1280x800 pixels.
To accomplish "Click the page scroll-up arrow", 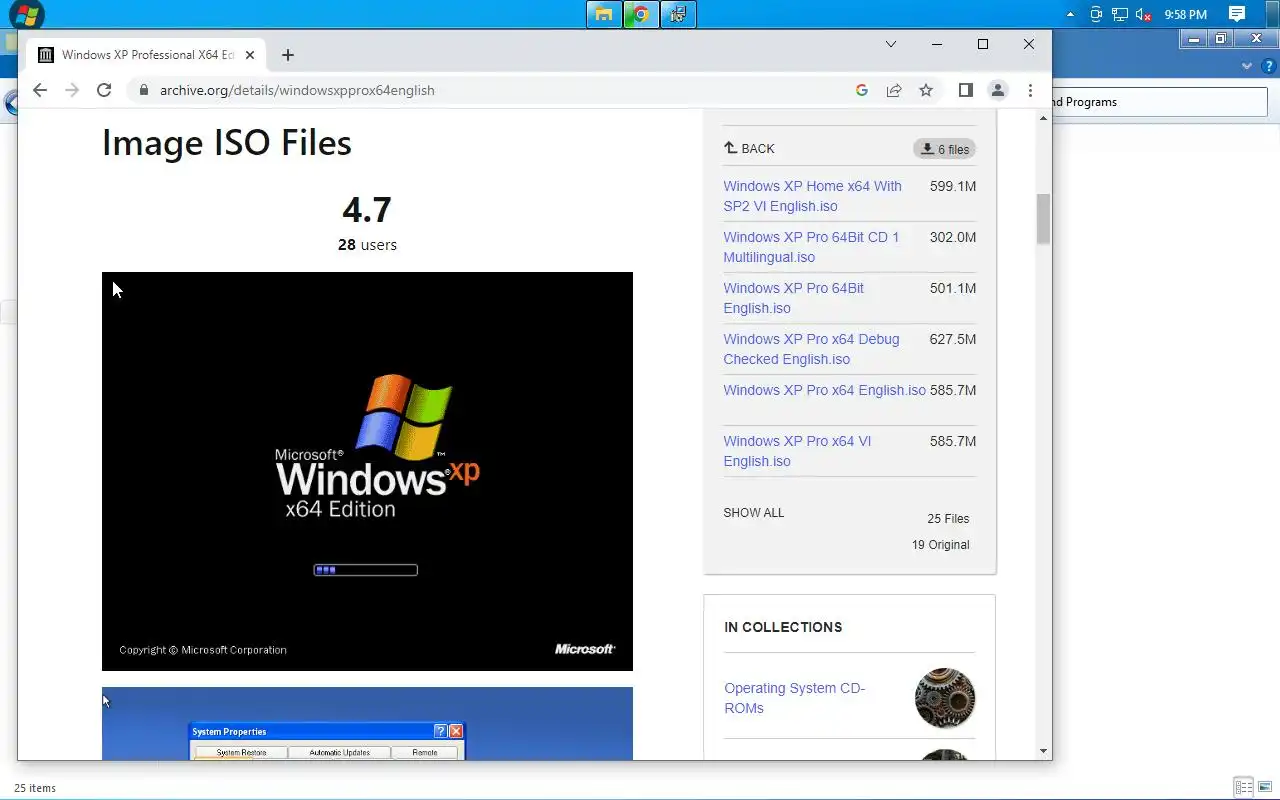I will (x=1043, y=119).
